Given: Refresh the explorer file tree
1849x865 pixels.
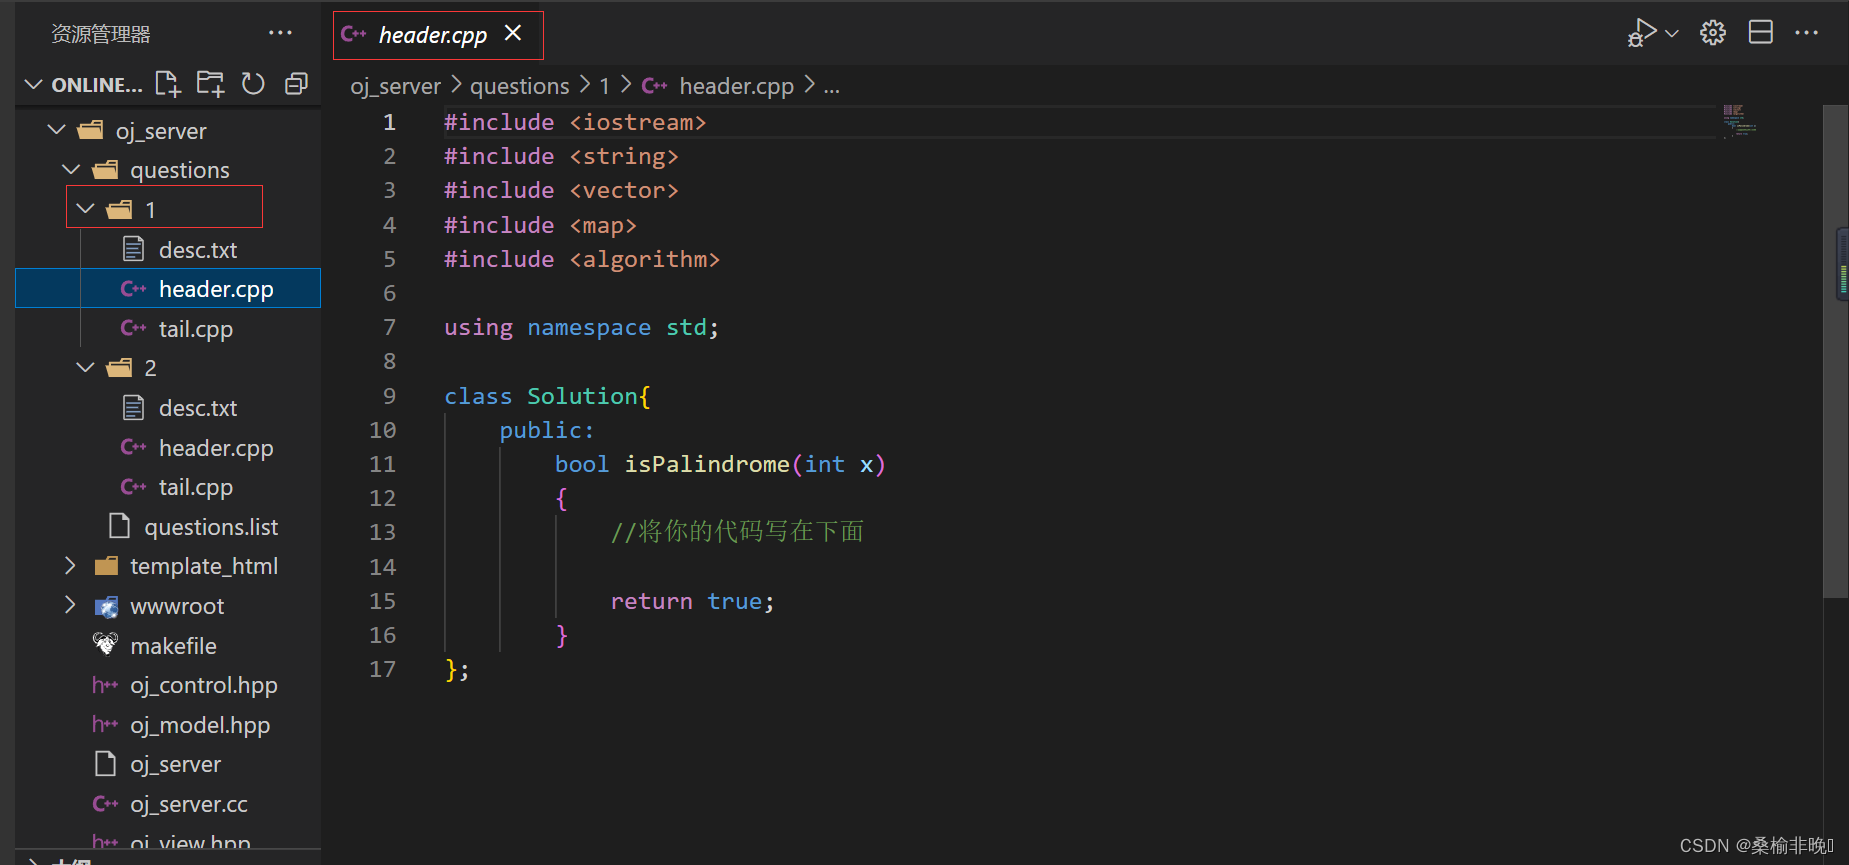Looking at the screenshot, I should point(253,84).
